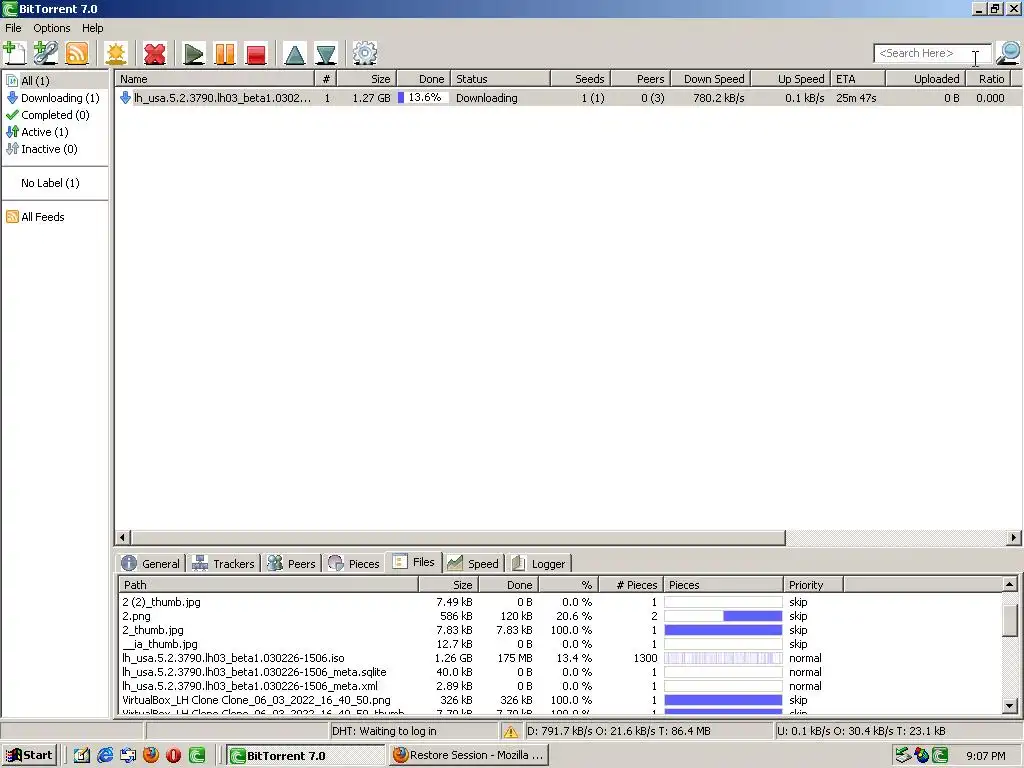Click the green Start torrent icon
Screen dimensions: 1024x768
coord(193,54)
